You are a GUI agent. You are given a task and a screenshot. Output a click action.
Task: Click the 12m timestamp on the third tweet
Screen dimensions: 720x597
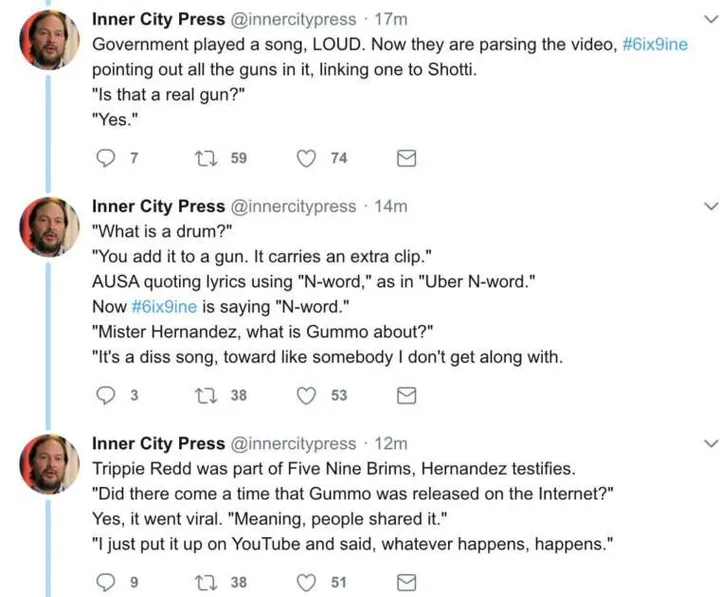tap(391, 443)
